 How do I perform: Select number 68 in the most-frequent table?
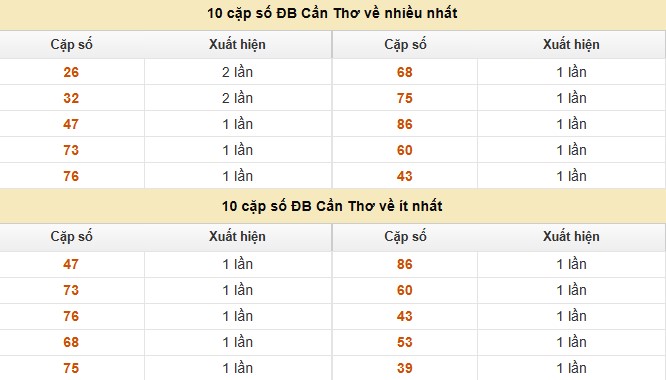click(x=404, y=72)
